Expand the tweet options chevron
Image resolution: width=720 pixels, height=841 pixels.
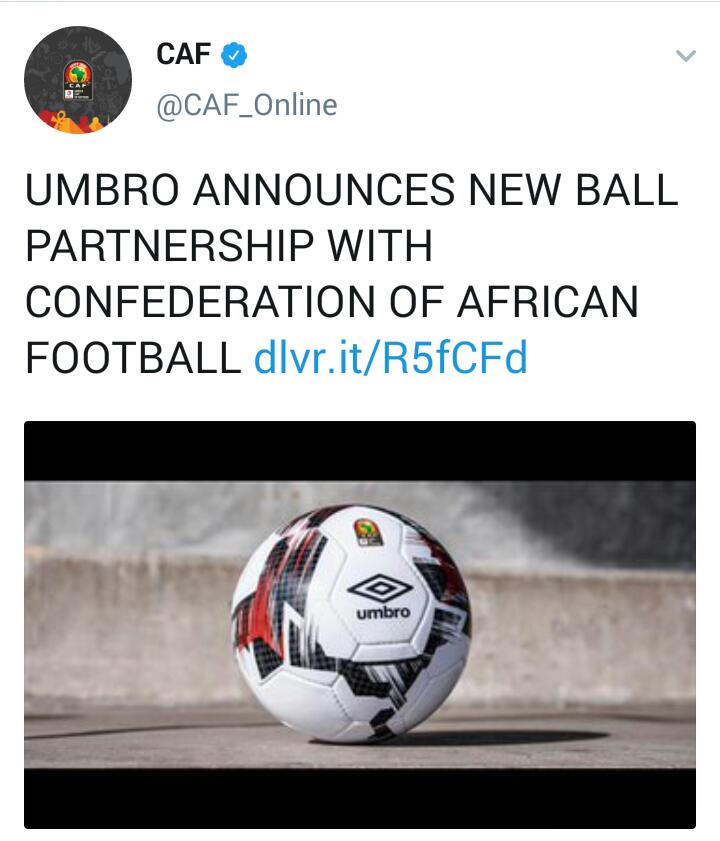[686, 55]
